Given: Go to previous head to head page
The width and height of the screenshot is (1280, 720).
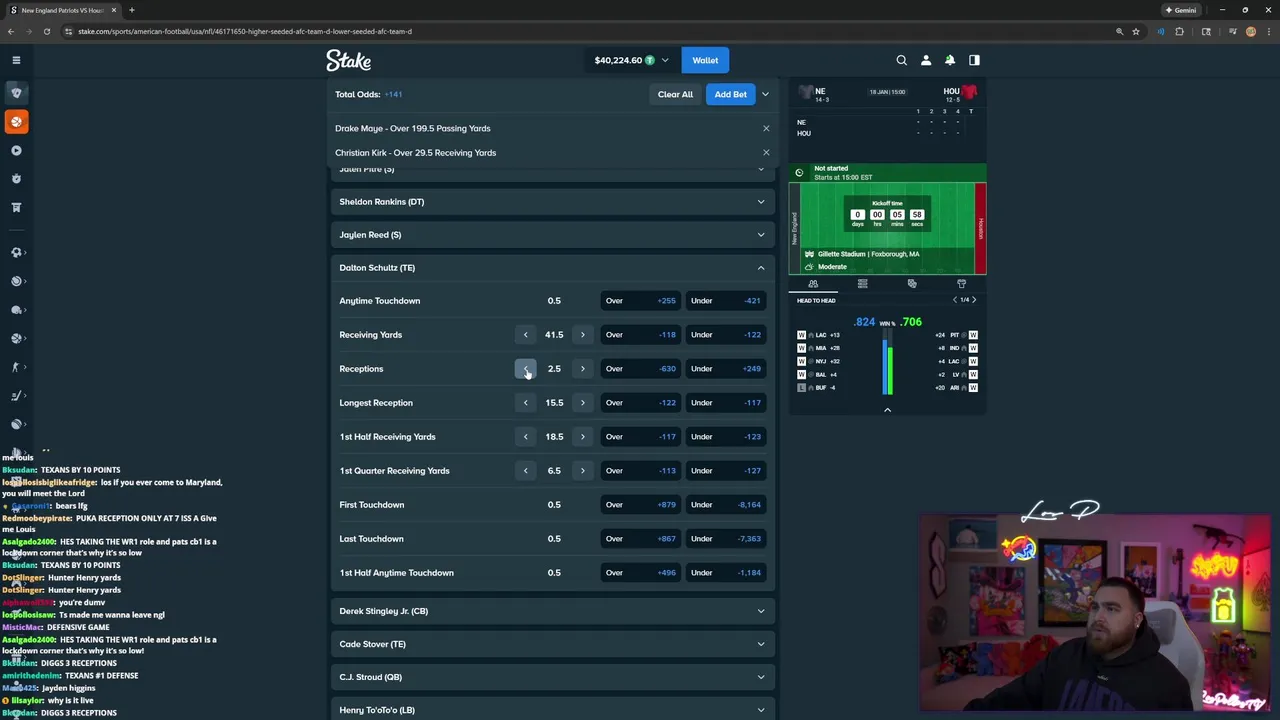Looking at the screenshot, I should point(954,300).
